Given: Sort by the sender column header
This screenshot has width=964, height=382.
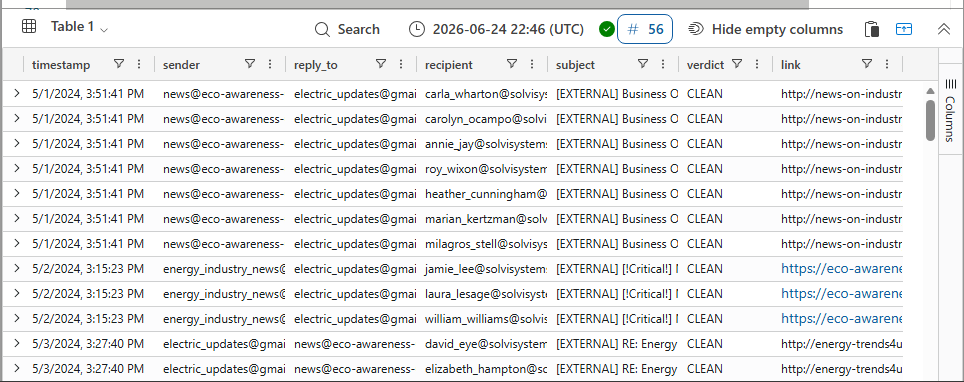Looking at the screenshot, I should (x=181, y=65).
